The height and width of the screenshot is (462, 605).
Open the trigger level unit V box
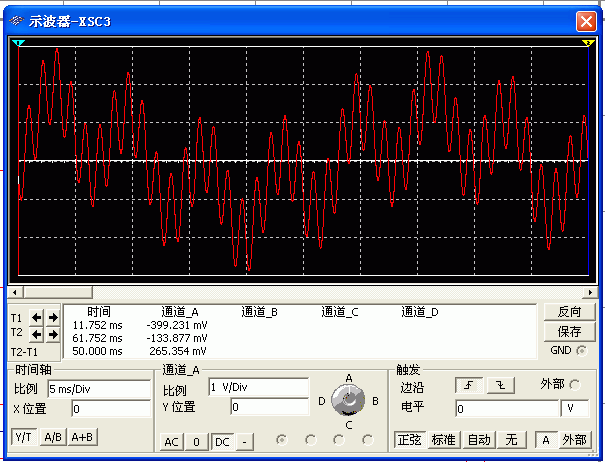(x=574, y=409)
